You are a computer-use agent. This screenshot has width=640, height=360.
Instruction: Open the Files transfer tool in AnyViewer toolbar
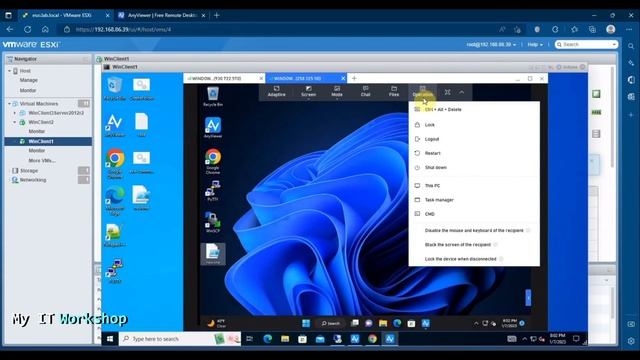394,91
